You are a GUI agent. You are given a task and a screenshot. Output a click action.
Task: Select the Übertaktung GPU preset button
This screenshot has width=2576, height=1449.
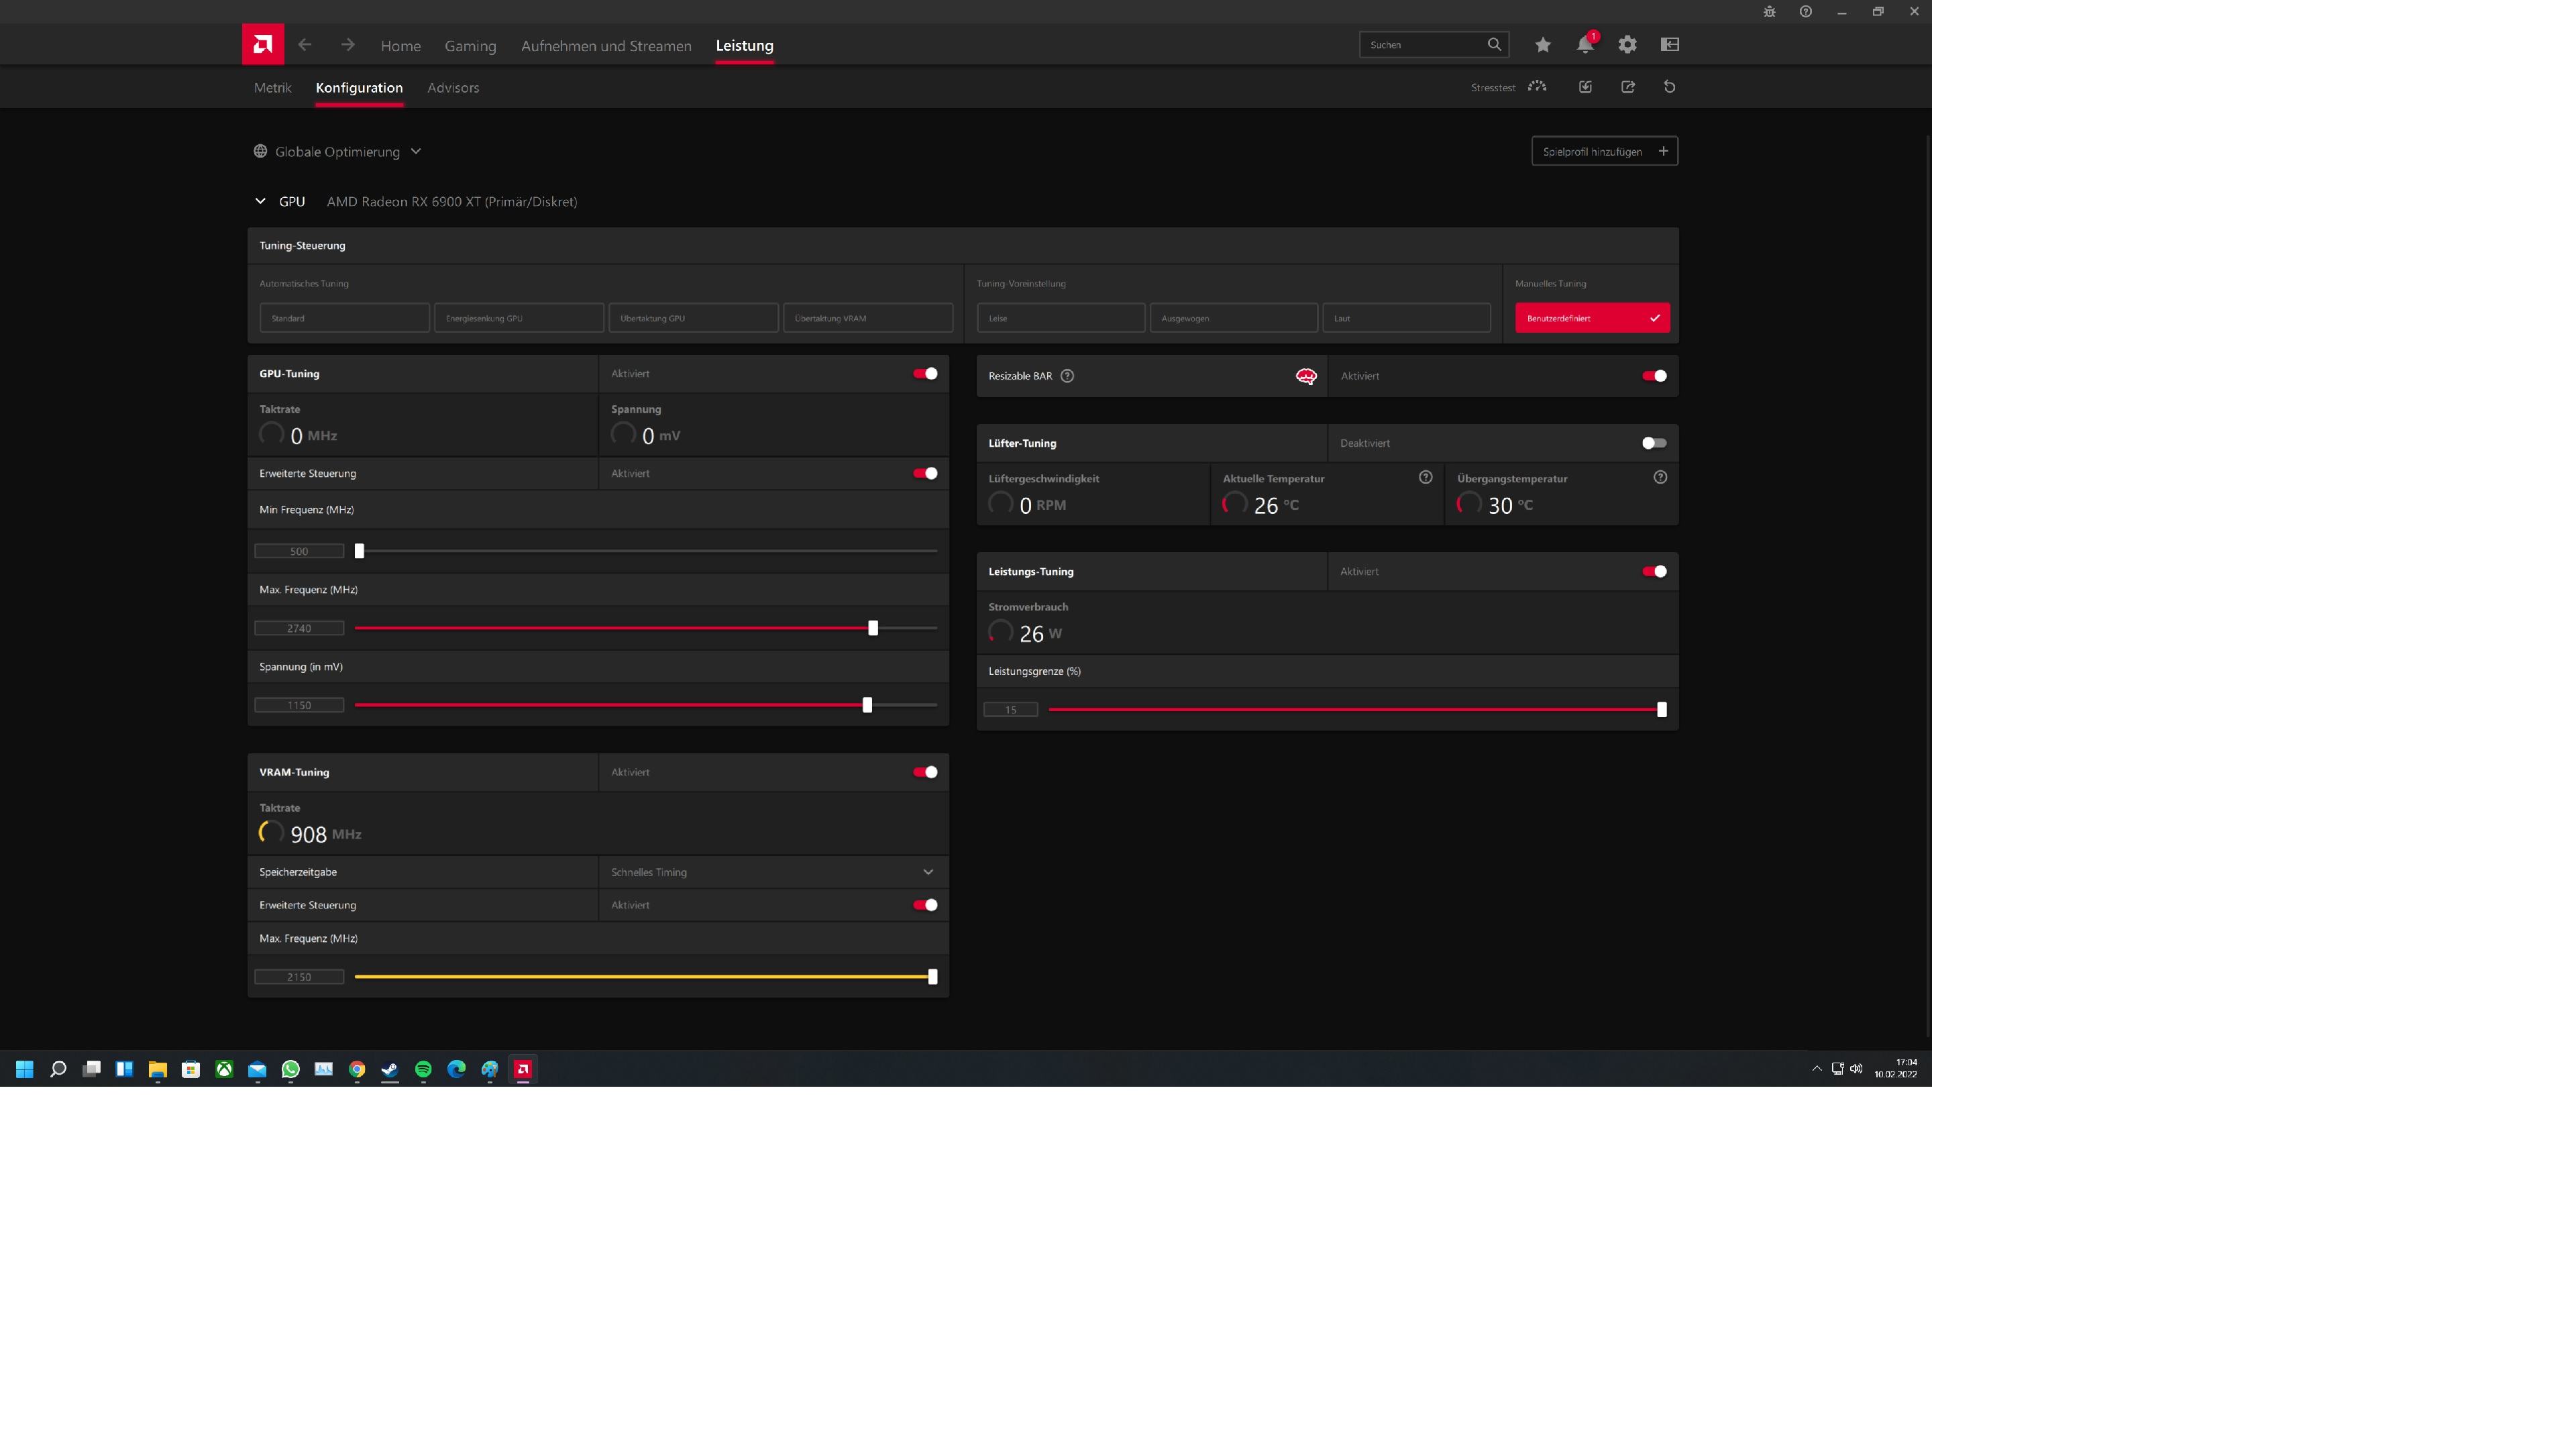[x=693, y=318]
